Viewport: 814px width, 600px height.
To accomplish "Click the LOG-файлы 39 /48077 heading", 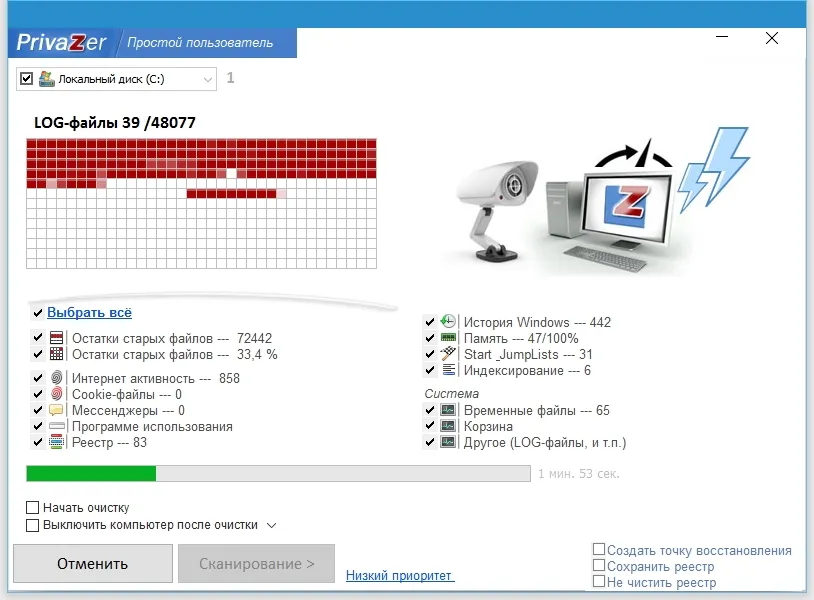I will [115, 122].
